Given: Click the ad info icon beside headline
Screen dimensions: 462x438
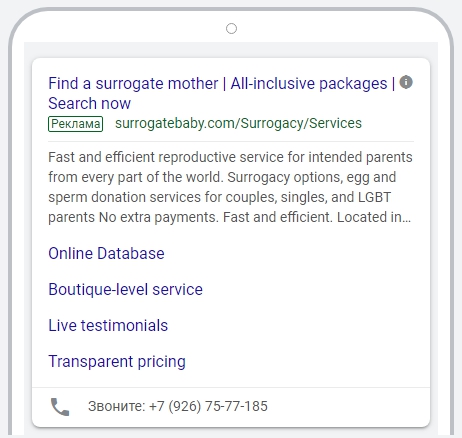Looking at the screenshot, I should [406, 82].
